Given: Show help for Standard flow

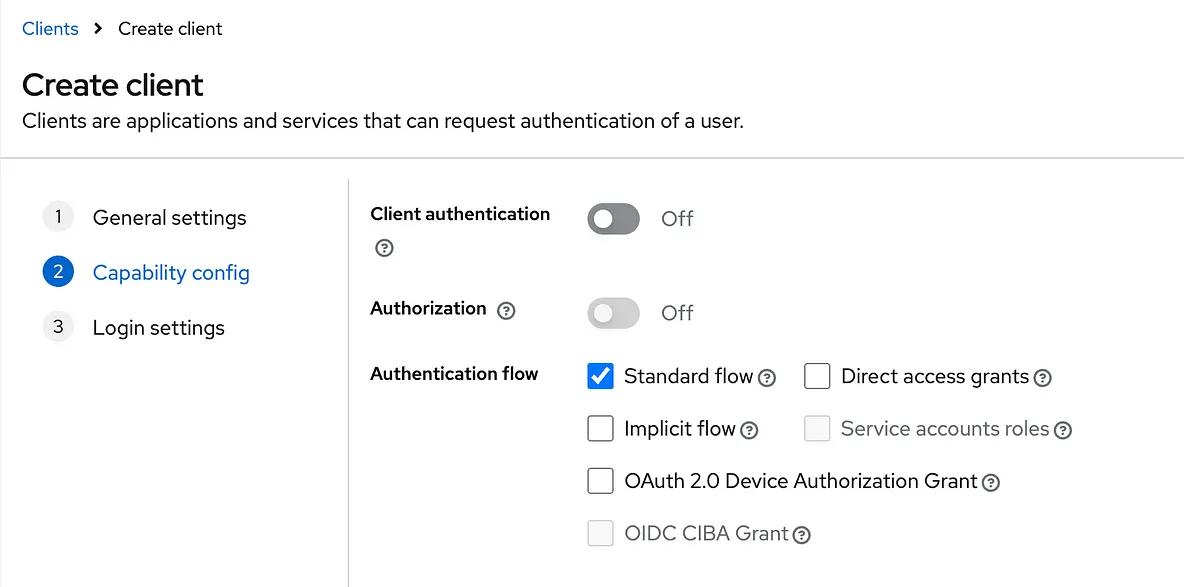Looking at the screenshot, I should 767,378.
